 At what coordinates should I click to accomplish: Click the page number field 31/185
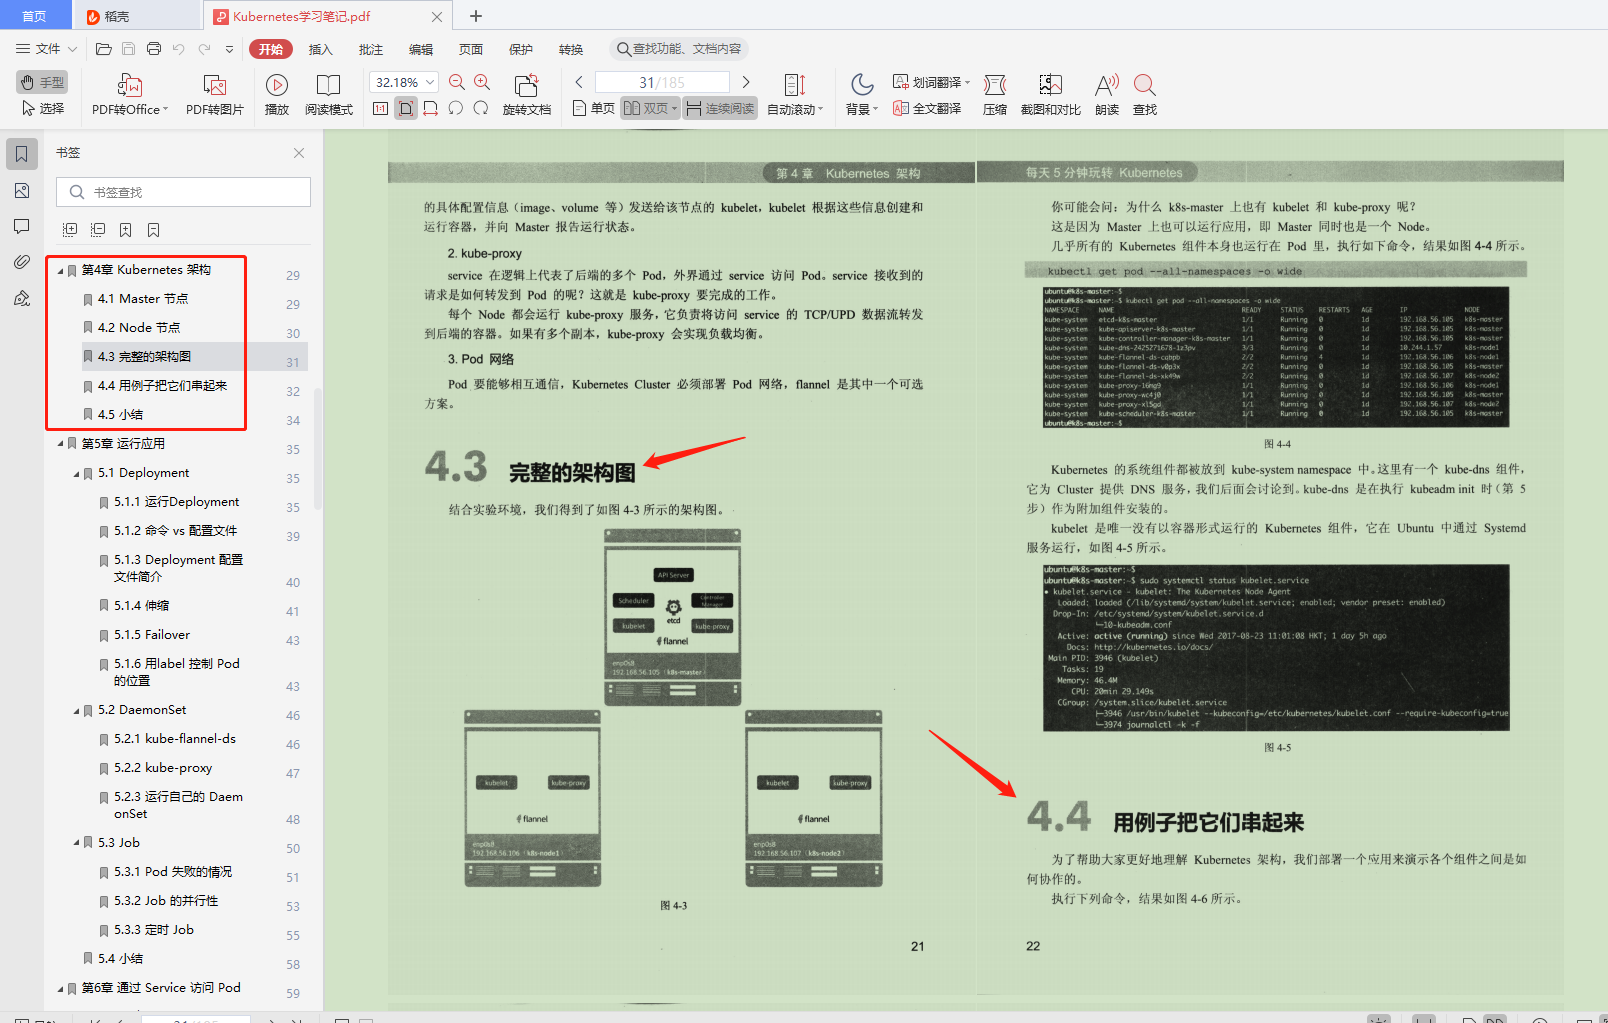point(662,82)
